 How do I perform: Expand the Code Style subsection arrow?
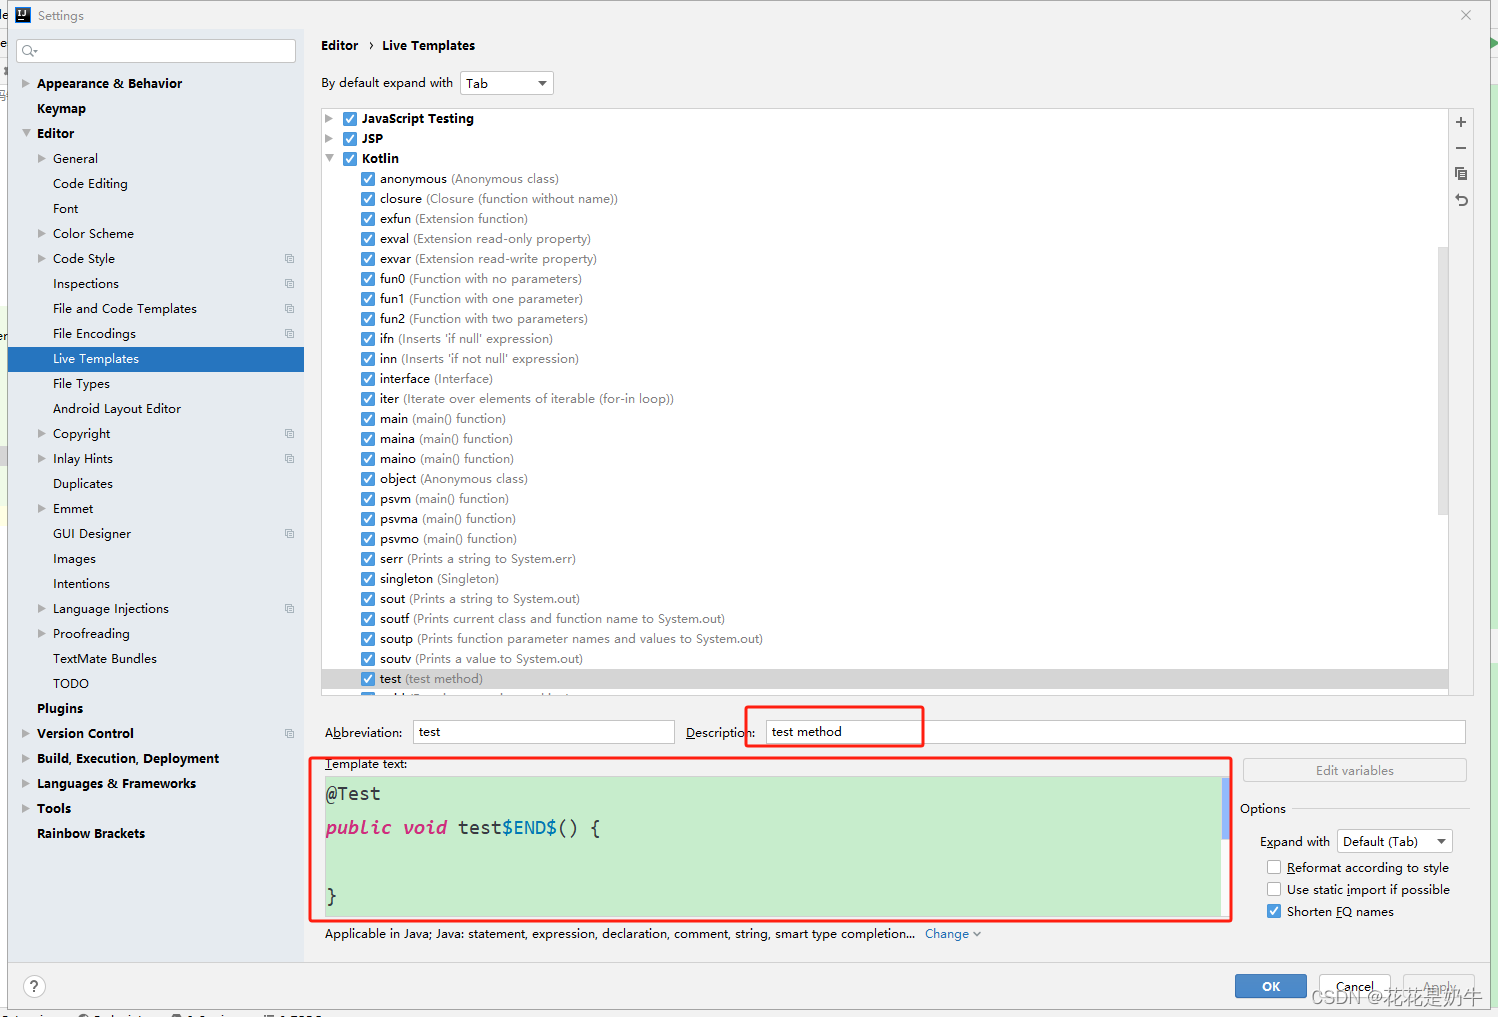coord(42,259)
